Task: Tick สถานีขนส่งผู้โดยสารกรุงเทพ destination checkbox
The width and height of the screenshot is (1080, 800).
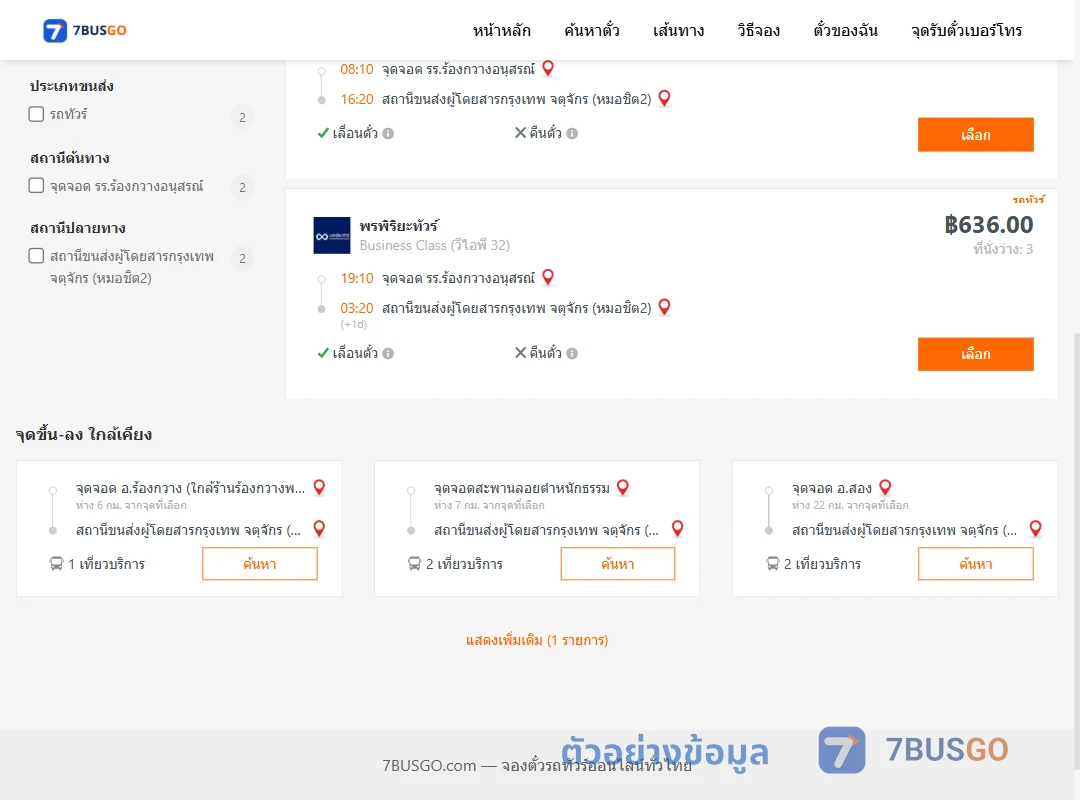Action: [x=37, y=256]
